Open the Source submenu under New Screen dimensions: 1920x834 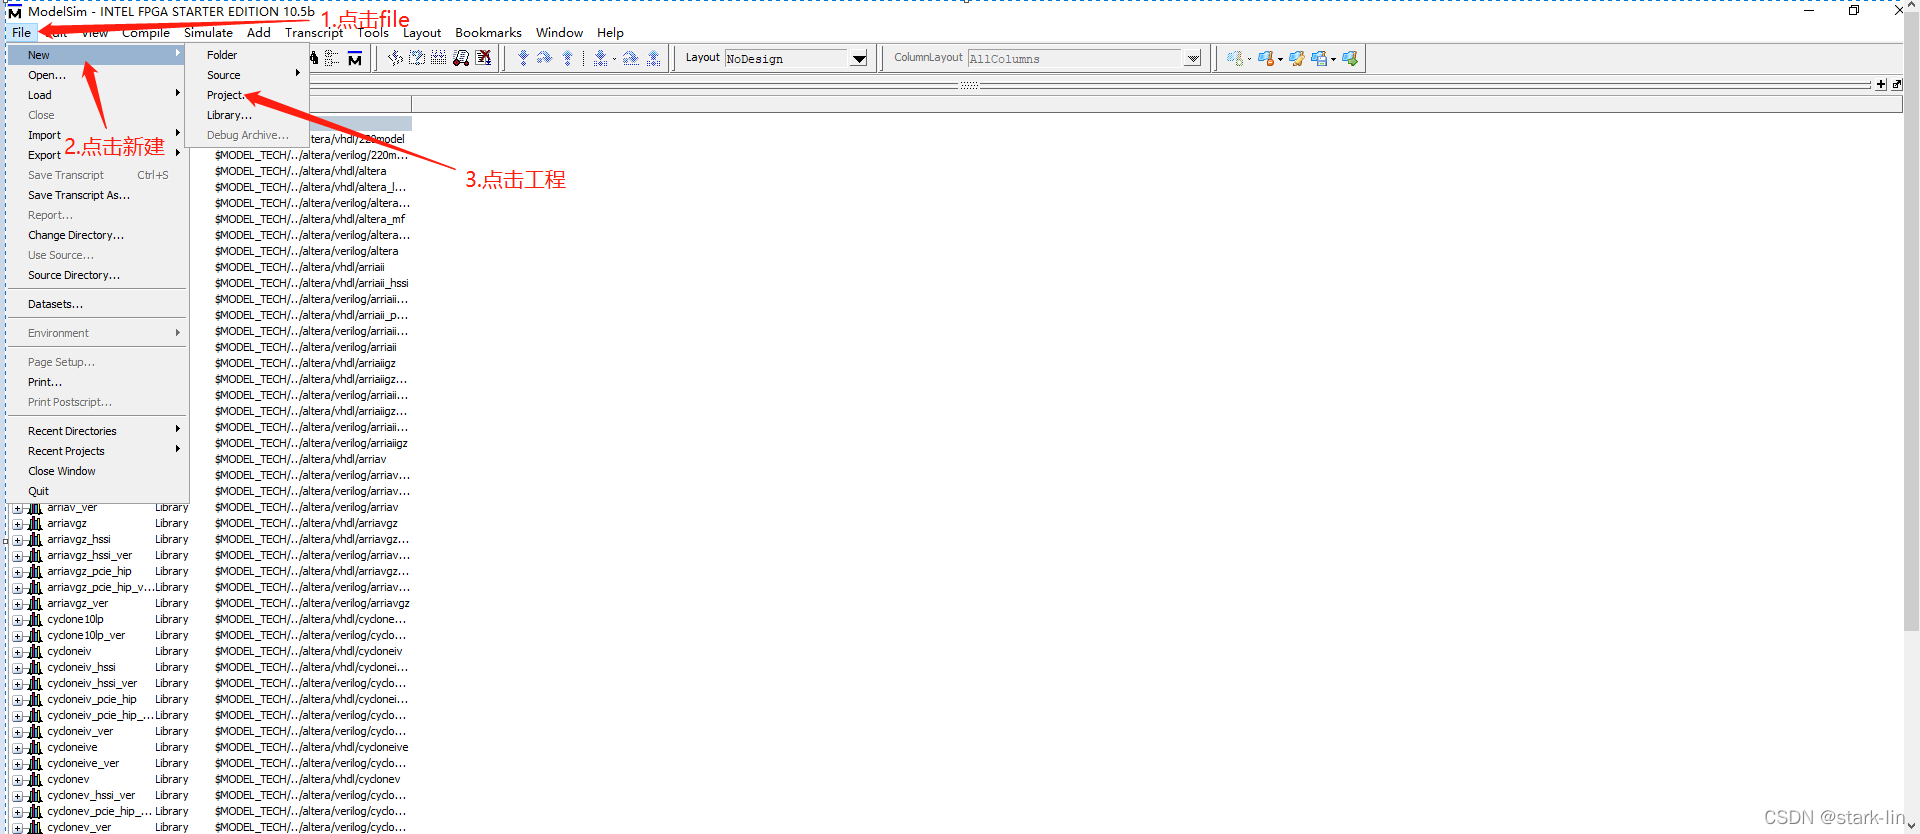[247, 75]
